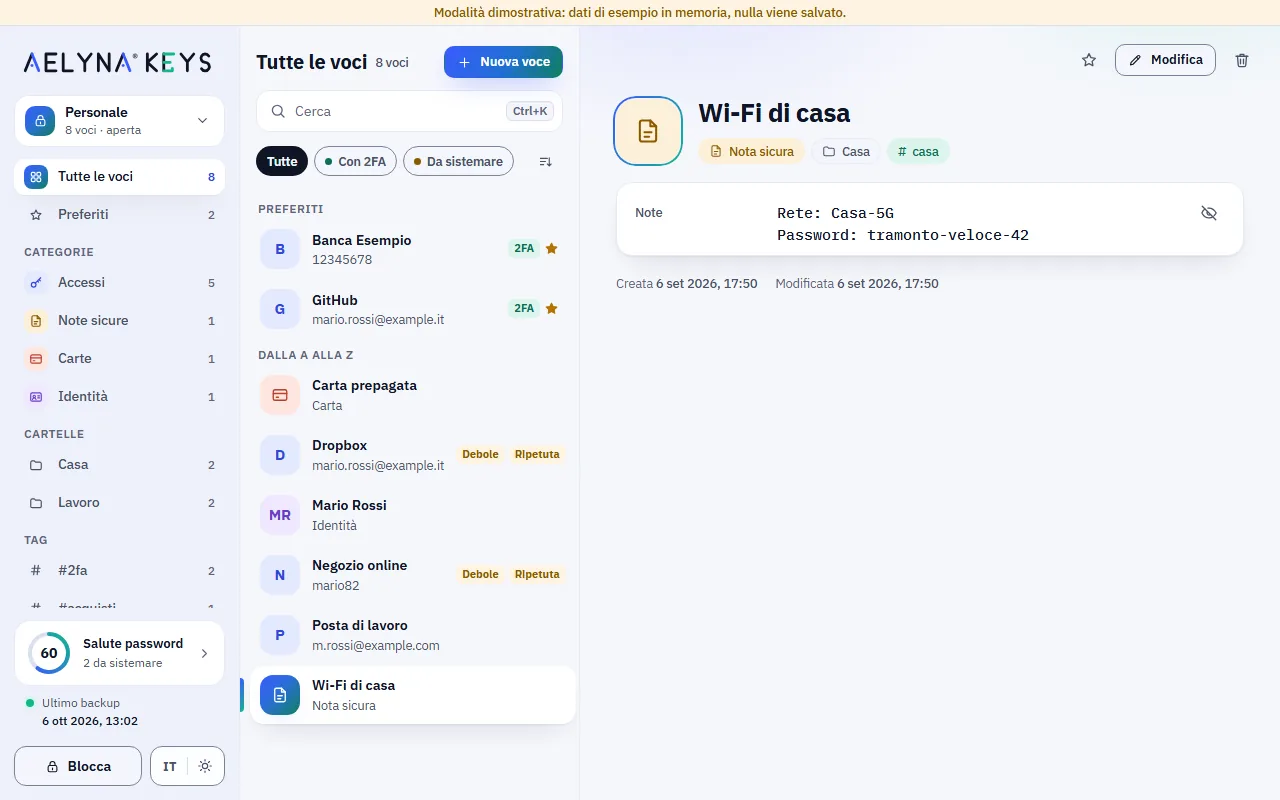Open the sort order icon in list header
1280x800 pixels.
click(x=545, y=161)
